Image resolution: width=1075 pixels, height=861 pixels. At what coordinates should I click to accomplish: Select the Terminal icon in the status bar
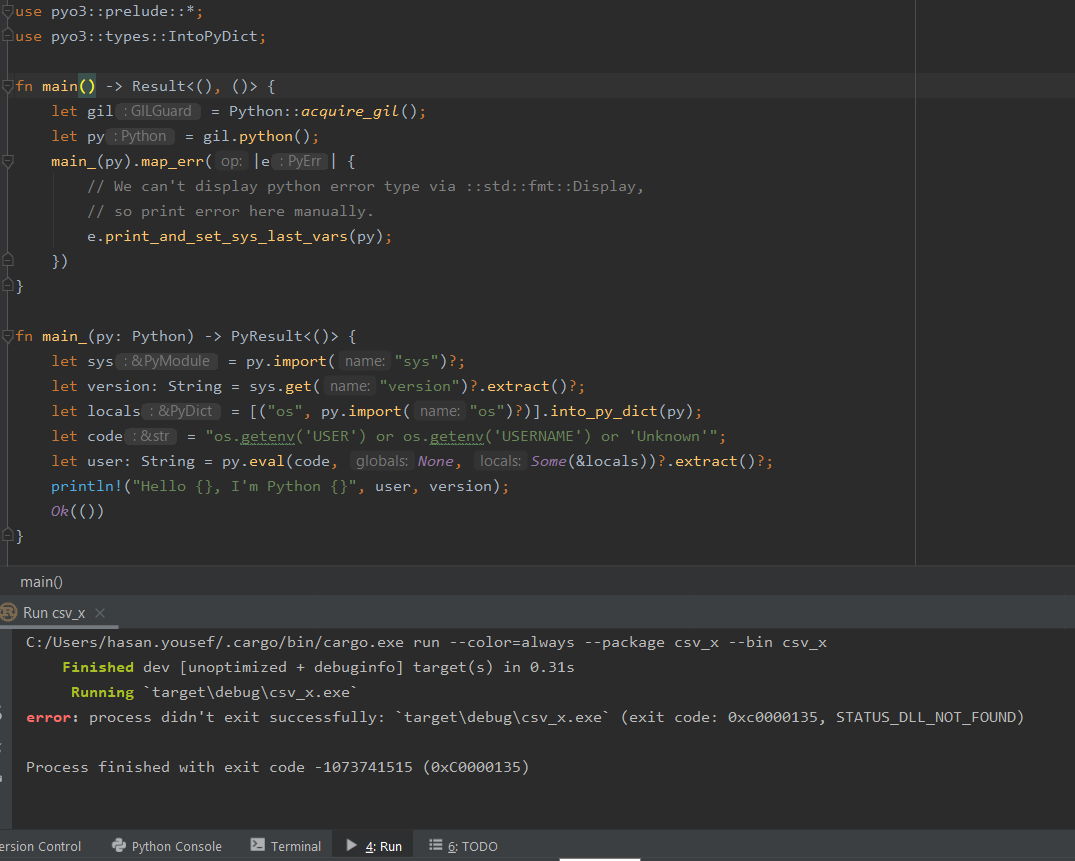click(x=259, y=846)
